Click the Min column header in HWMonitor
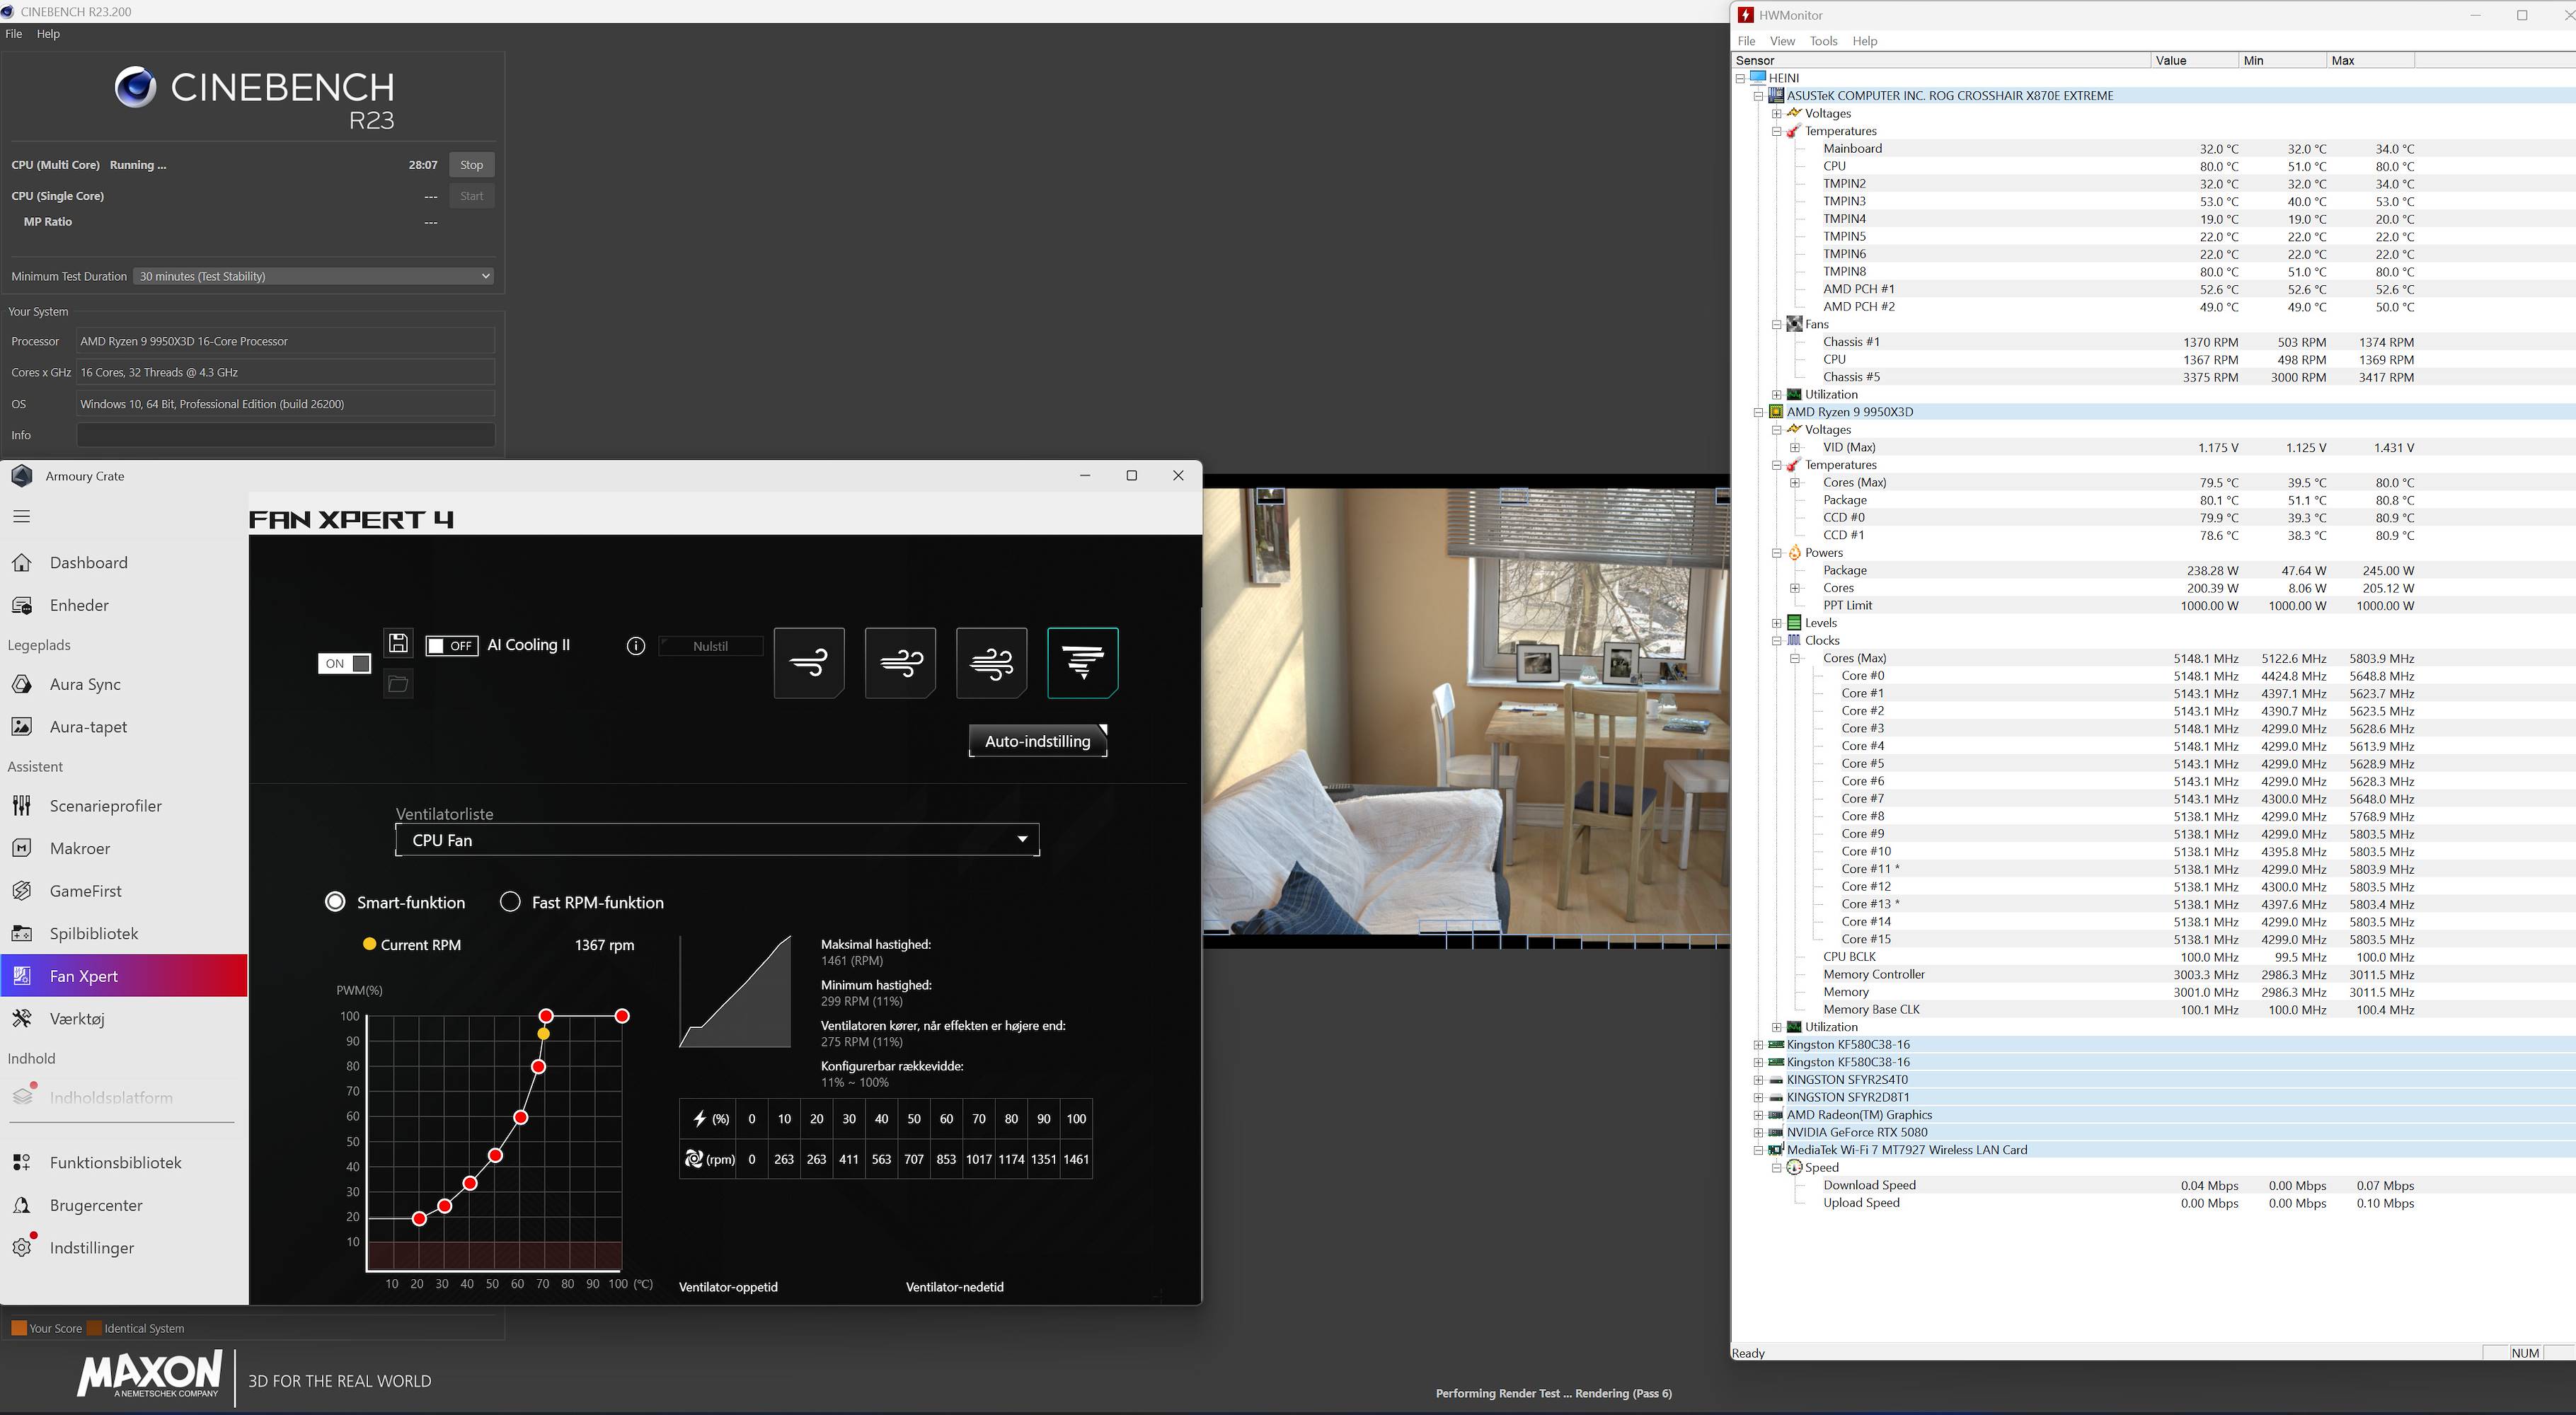 tap(2282, 61)
